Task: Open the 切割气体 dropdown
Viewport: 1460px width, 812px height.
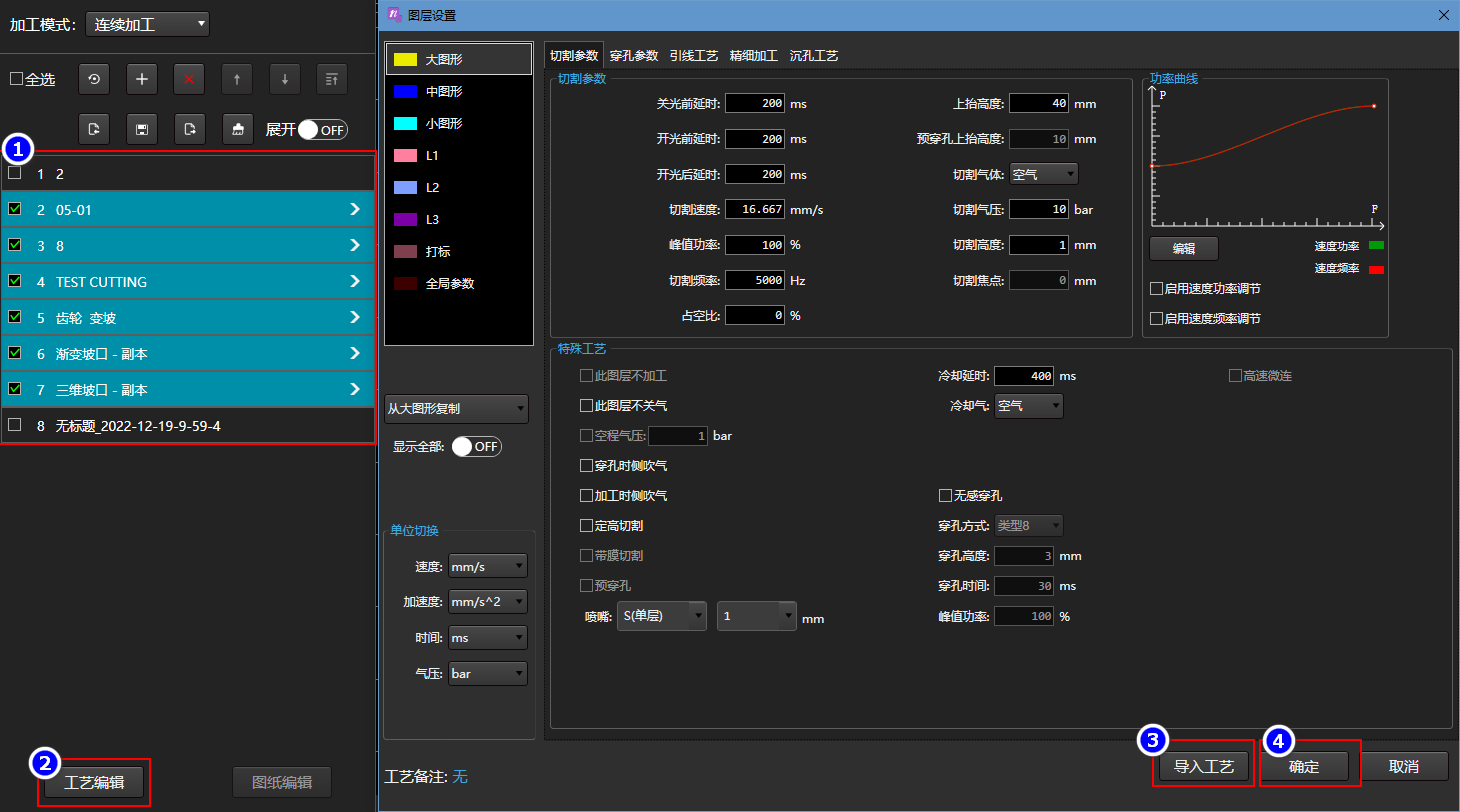Action: pos(1044,174)
